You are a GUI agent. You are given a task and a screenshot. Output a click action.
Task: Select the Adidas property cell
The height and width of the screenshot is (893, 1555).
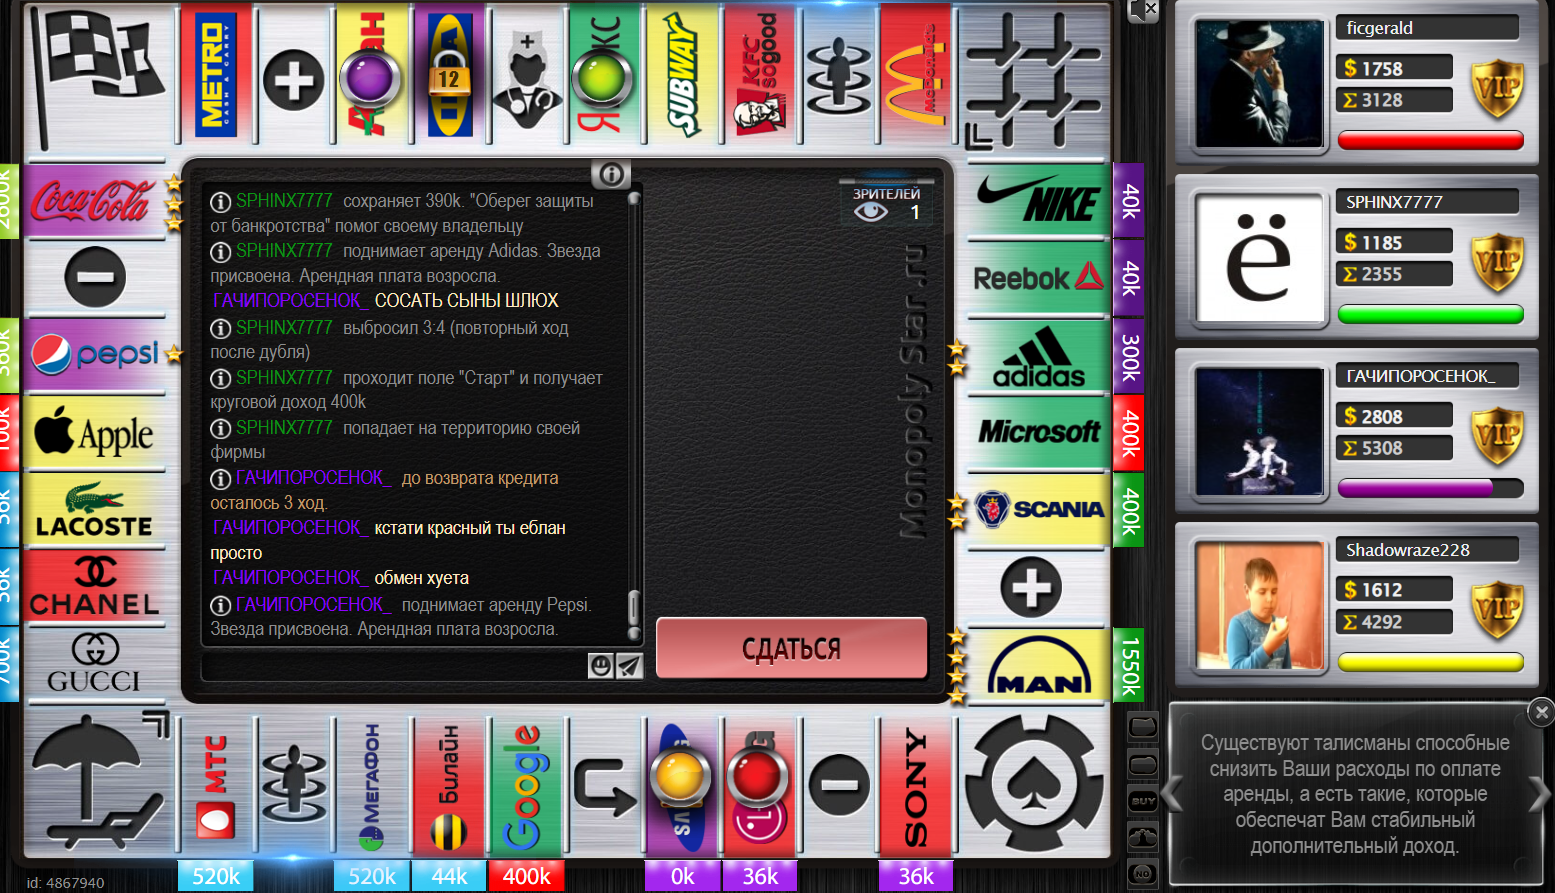1039,356
